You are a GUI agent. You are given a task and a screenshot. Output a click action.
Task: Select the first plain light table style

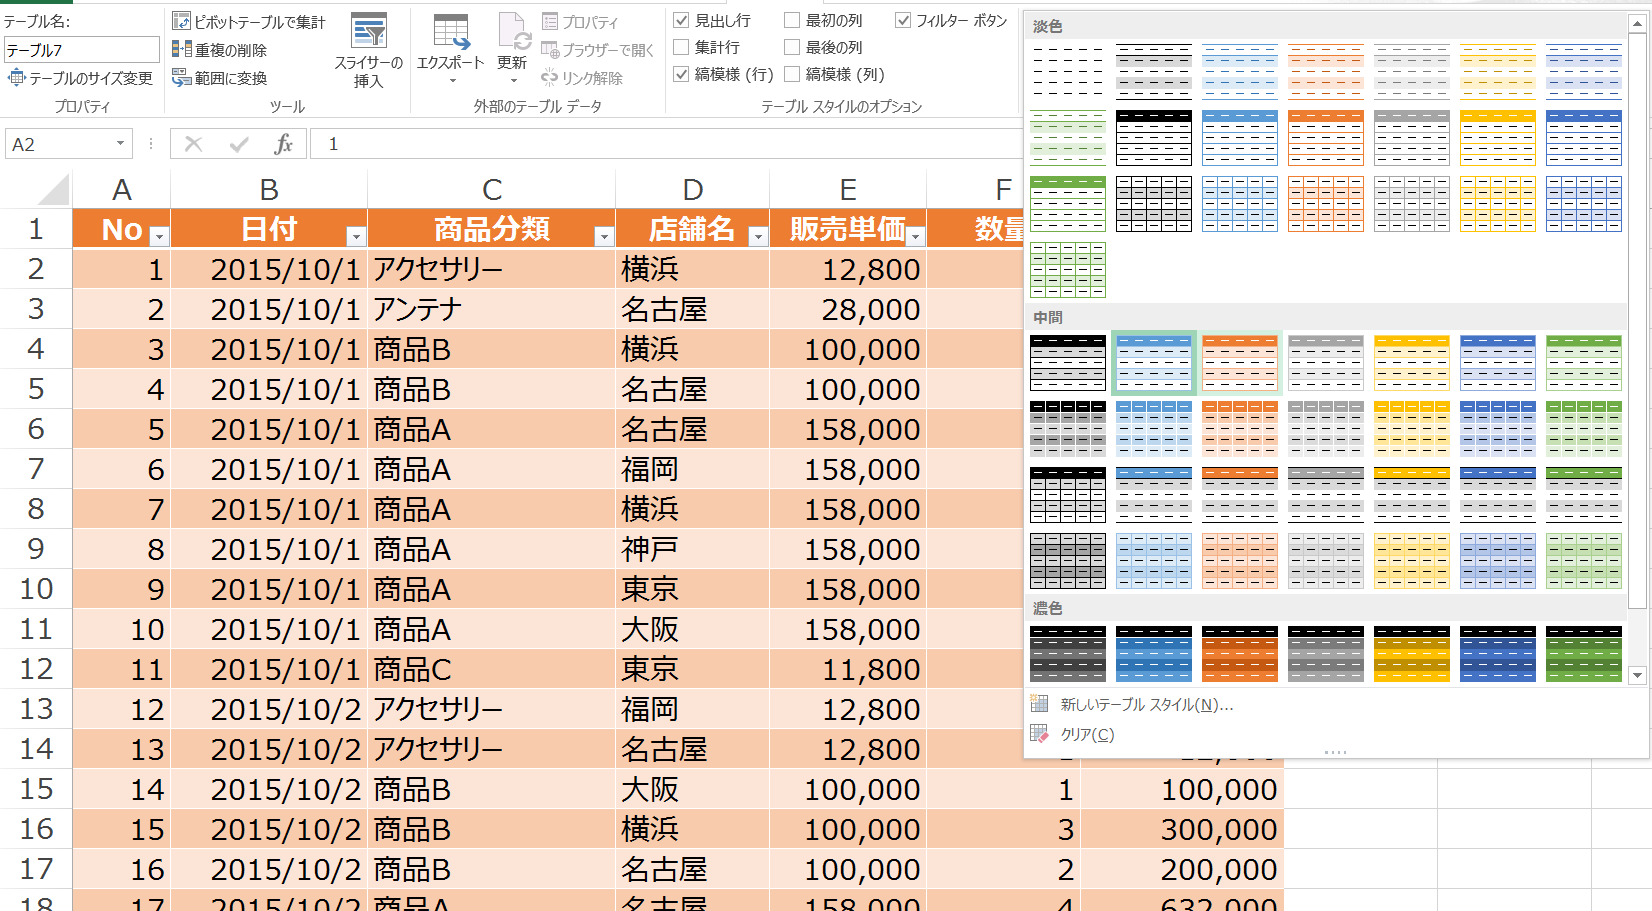1068,71
